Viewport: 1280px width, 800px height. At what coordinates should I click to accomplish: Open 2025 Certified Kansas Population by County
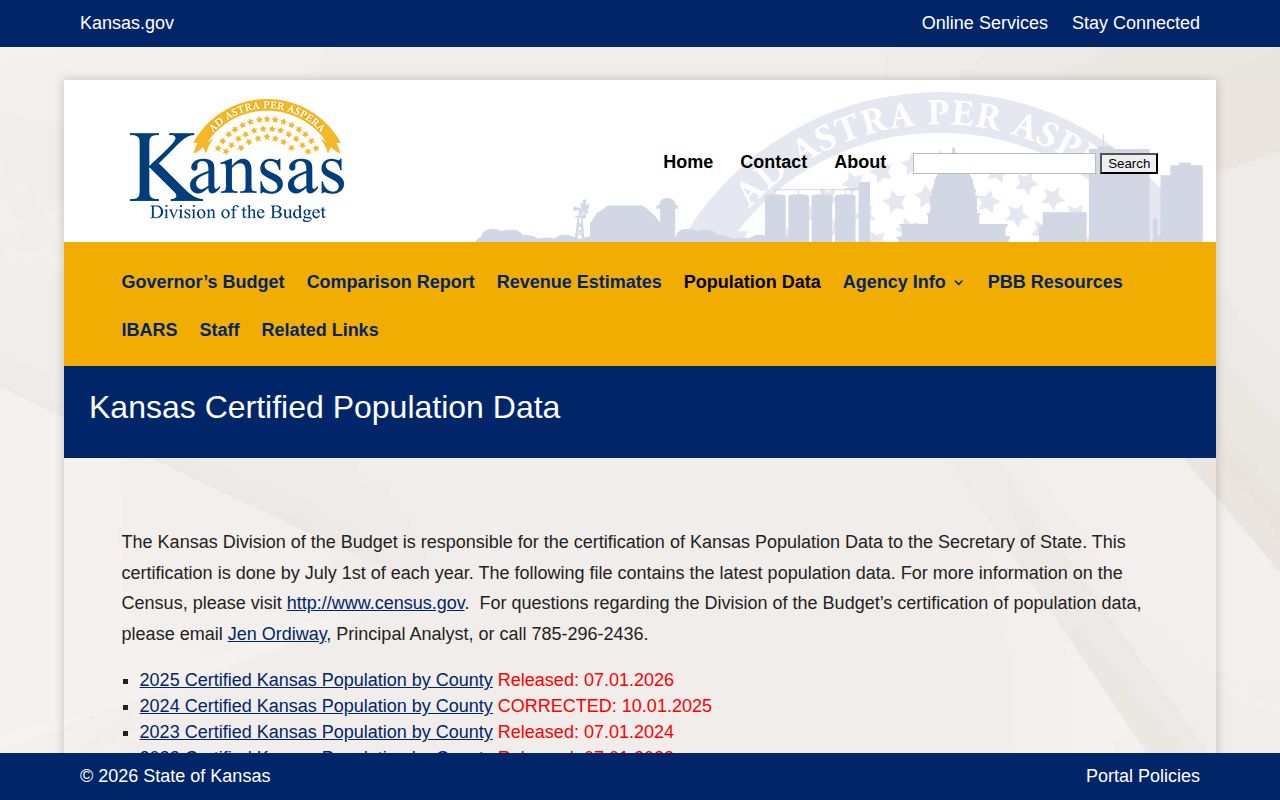316,680
